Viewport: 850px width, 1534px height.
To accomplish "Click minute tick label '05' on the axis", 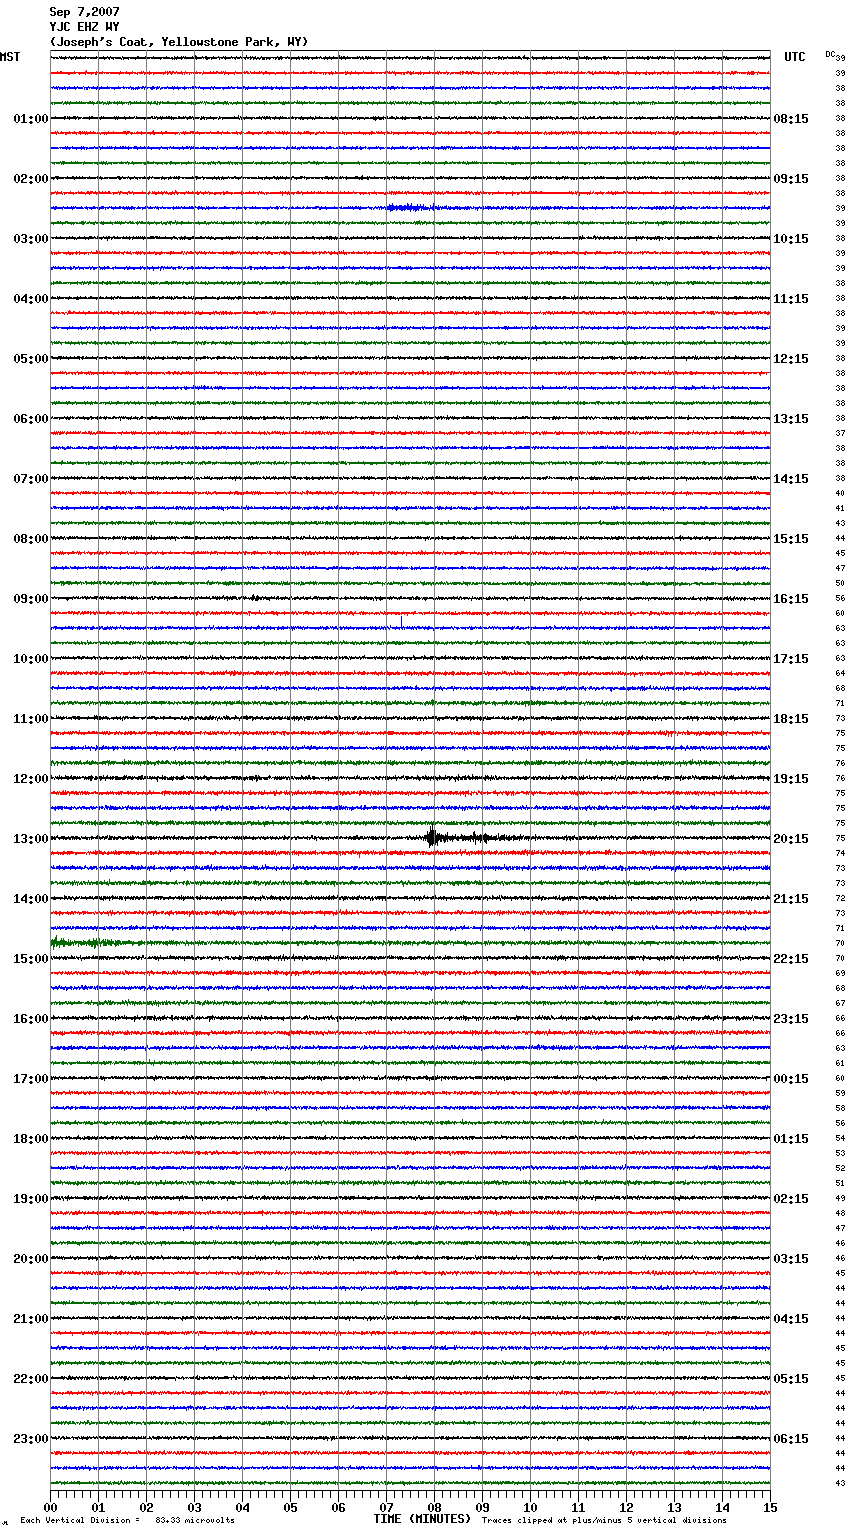I will (x=290, y=1507).
